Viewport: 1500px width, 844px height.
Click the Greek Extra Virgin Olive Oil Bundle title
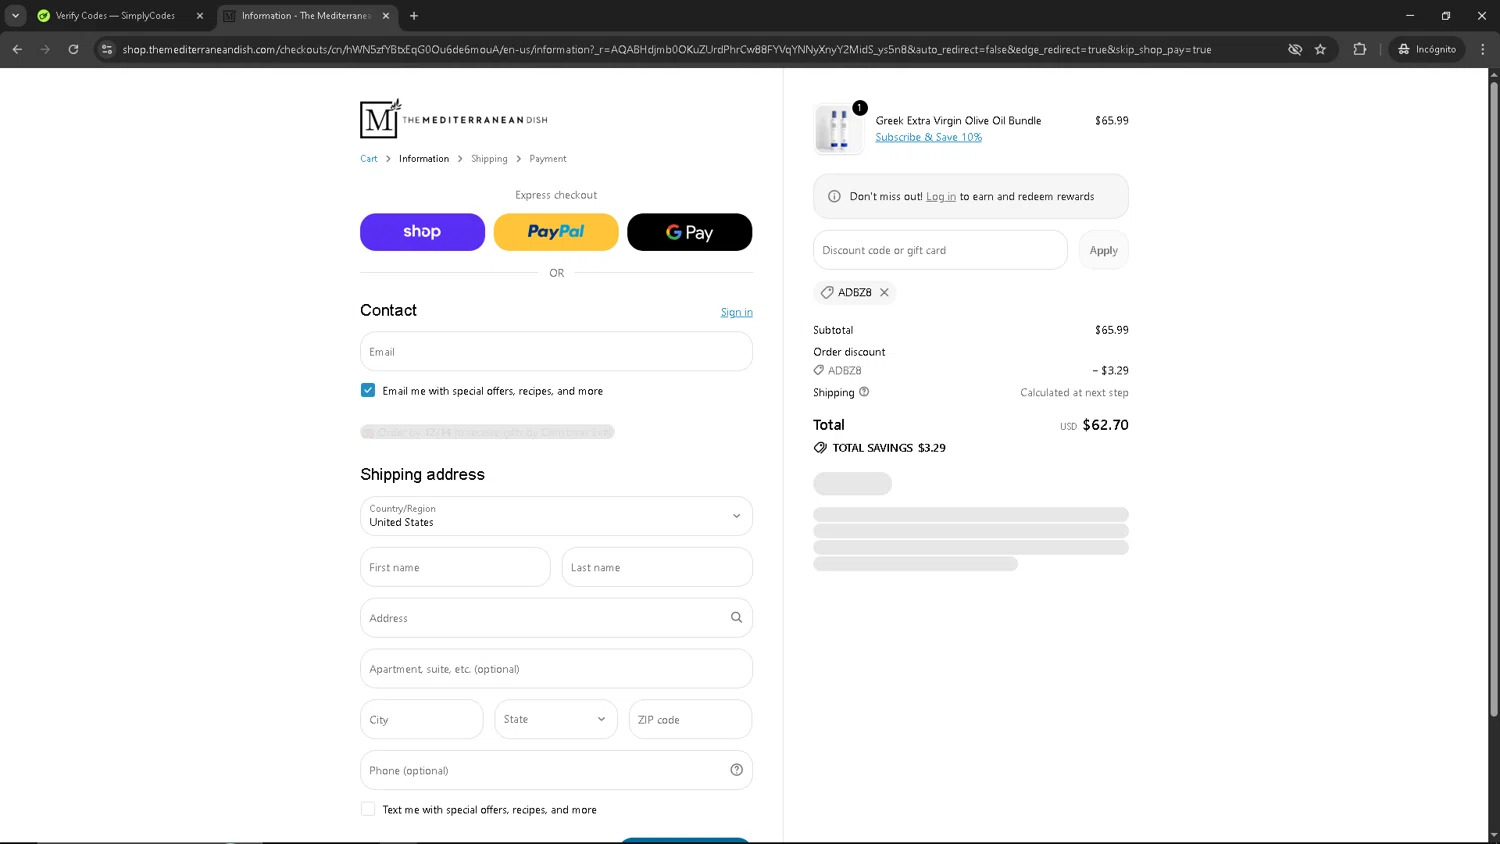(x=959, y=121)
